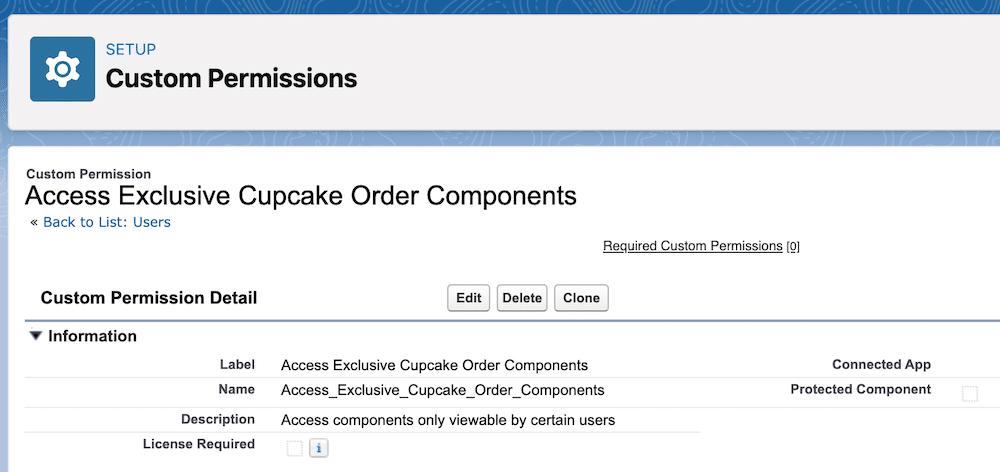Screen dimensions: 1000x472
Task: Click the Clone button
Action: (582, 298)
